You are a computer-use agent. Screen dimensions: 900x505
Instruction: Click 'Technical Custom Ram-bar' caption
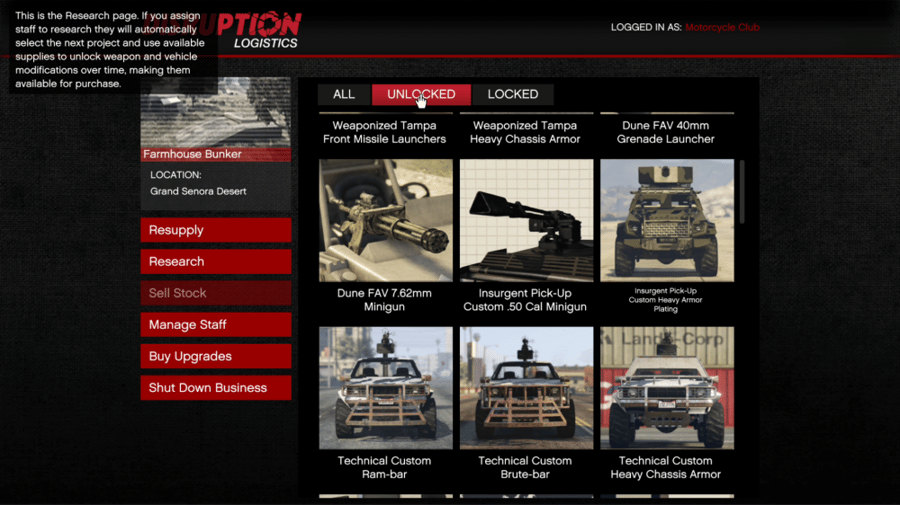[x=385, y=468]
